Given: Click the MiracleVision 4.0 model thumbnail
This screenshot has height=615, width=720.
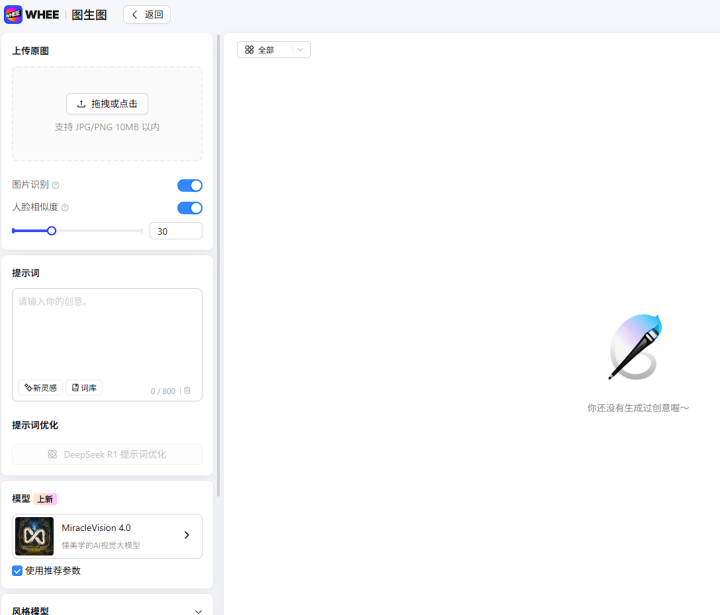Looking at the screenshot, I should (34, 536).
